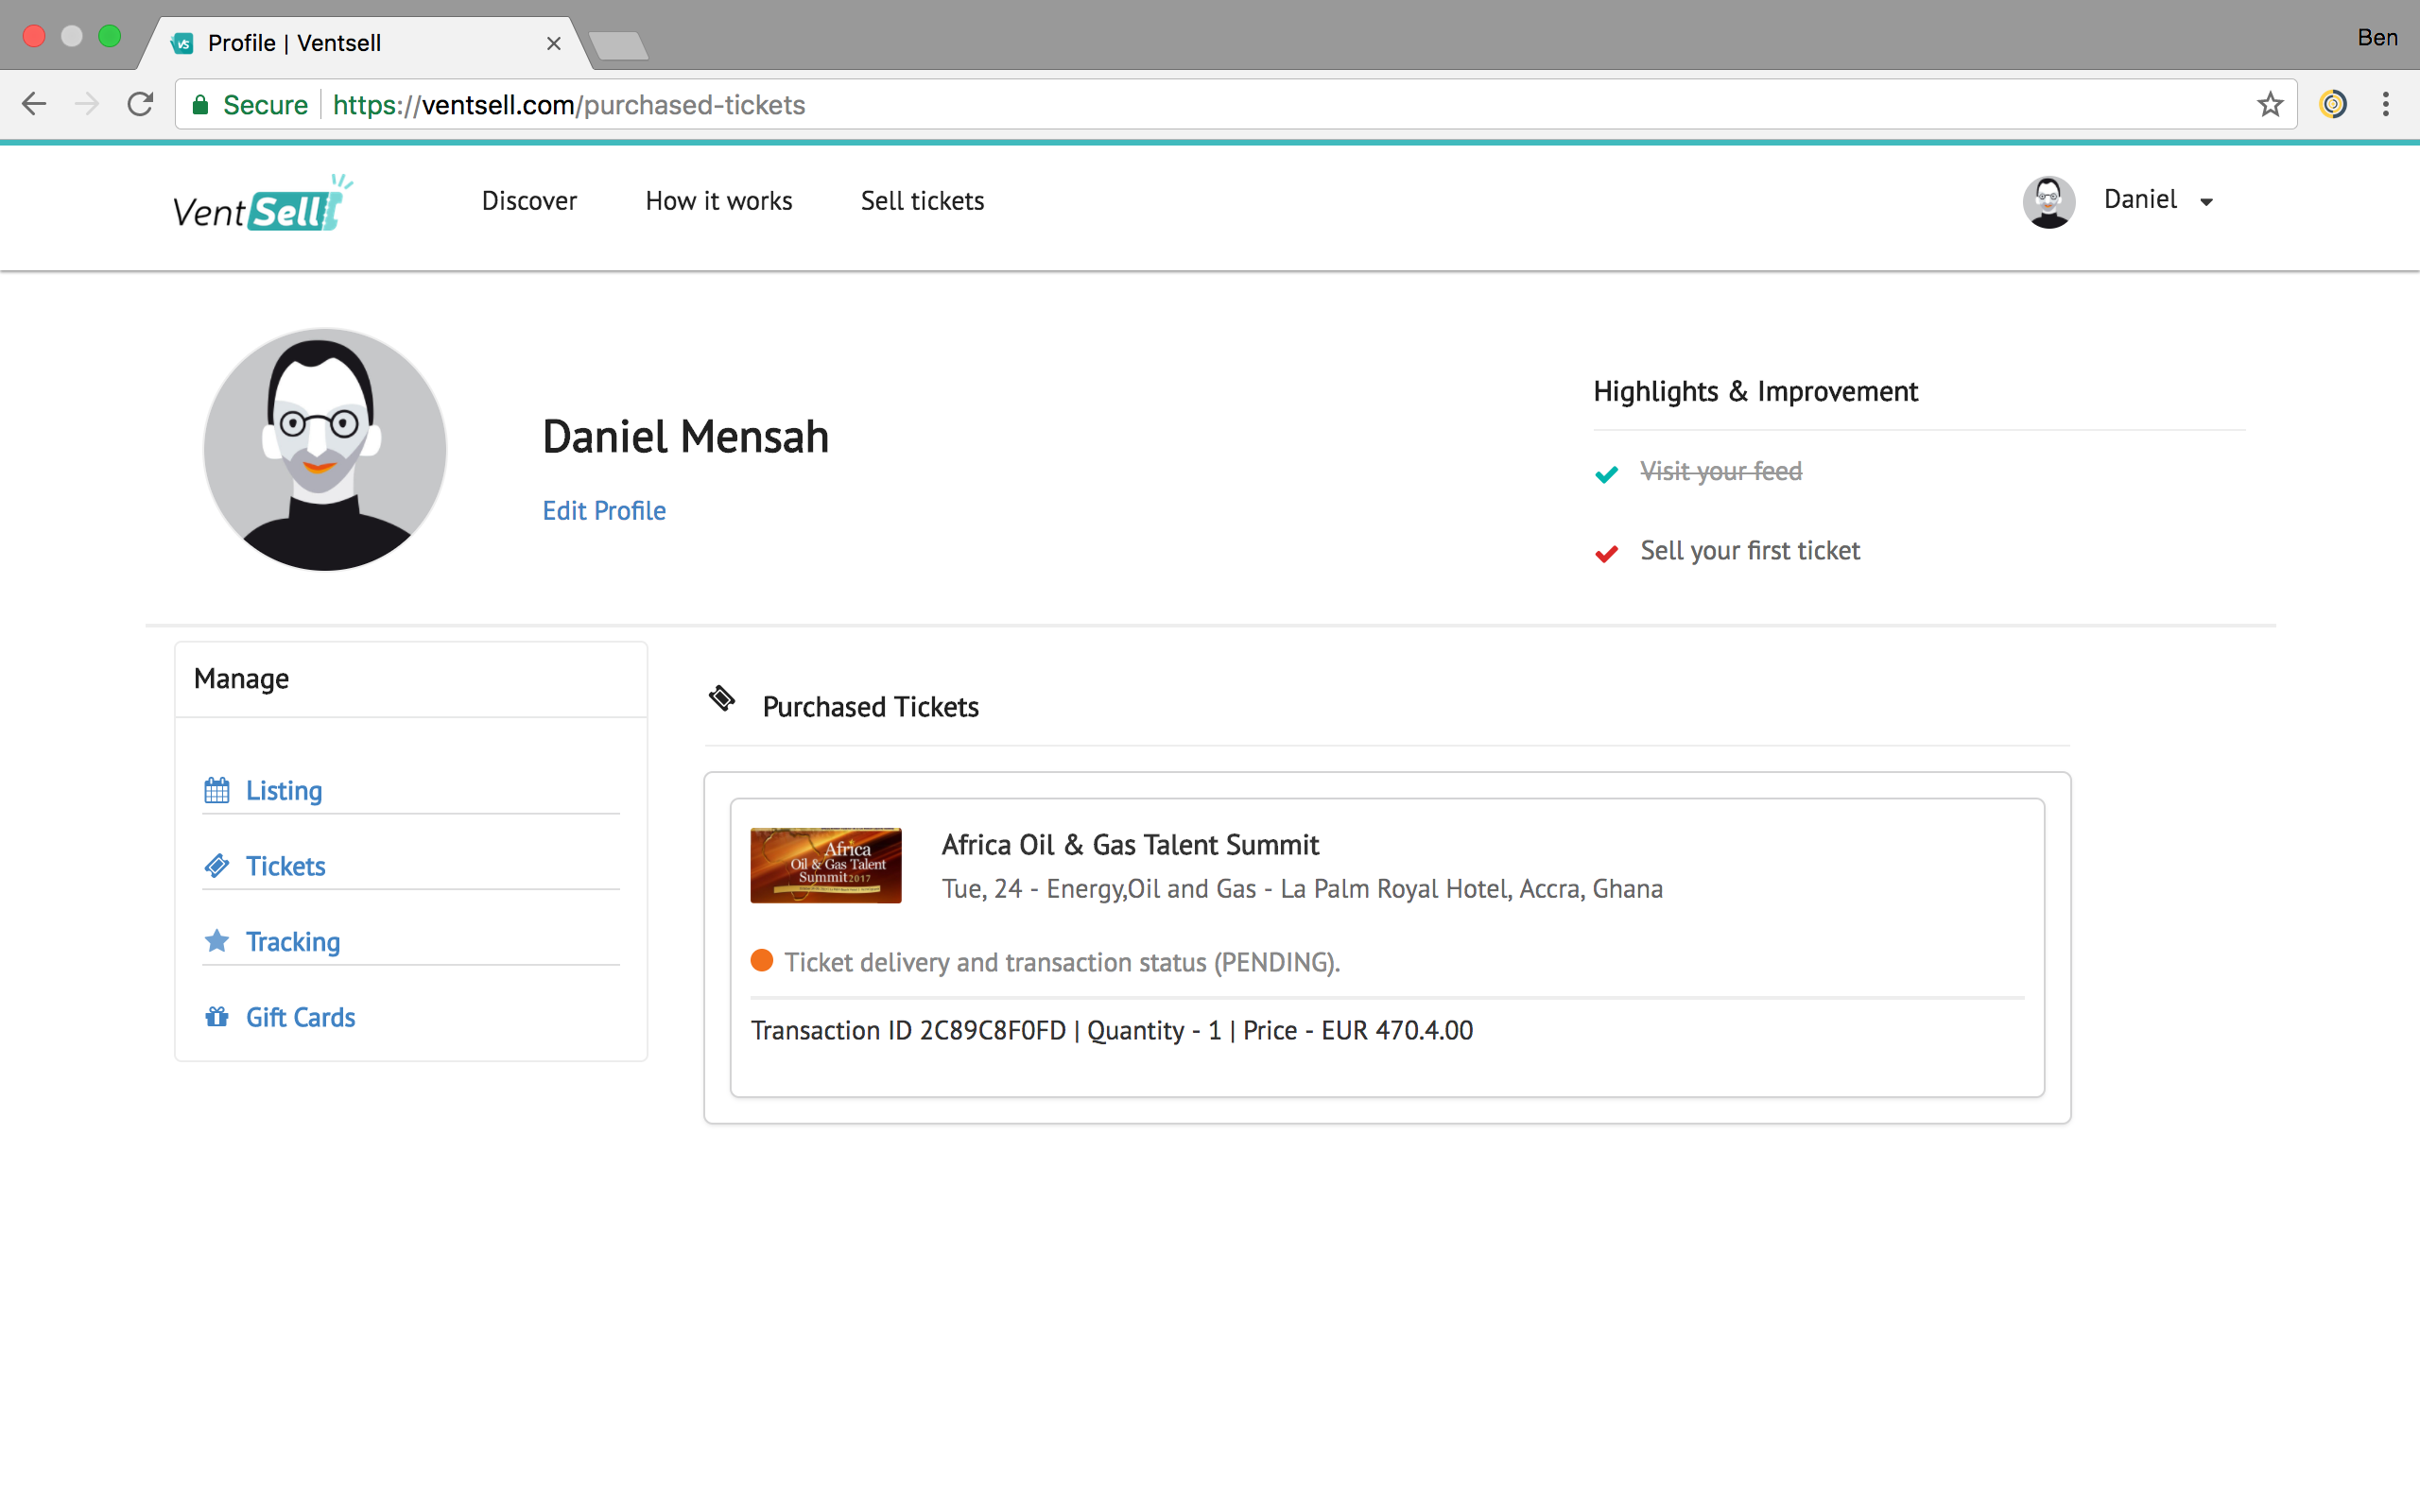Click the browser back arrow
Image resolution: width=2420 pixels, height=1512 pixels.
point(34,104)
